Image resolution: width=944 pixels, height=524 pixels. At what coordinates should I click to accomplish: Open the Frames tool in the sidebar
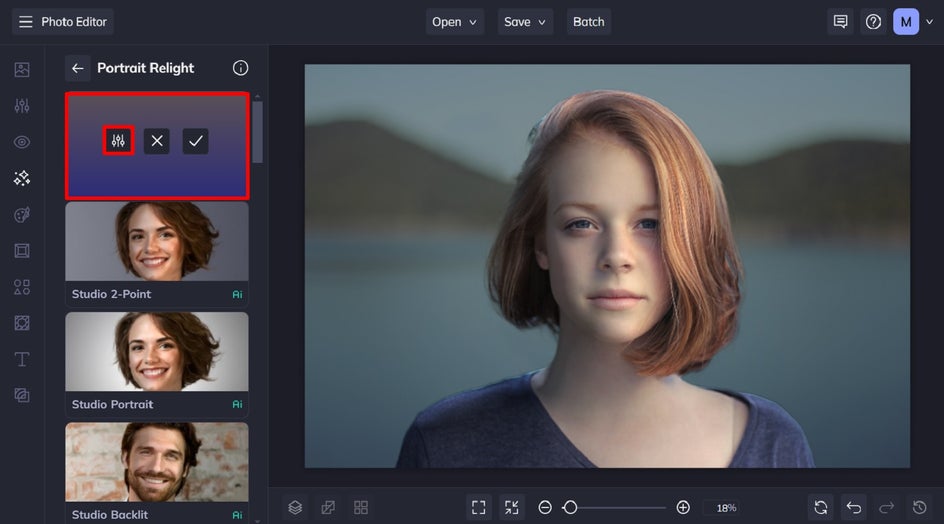point(22,250)
